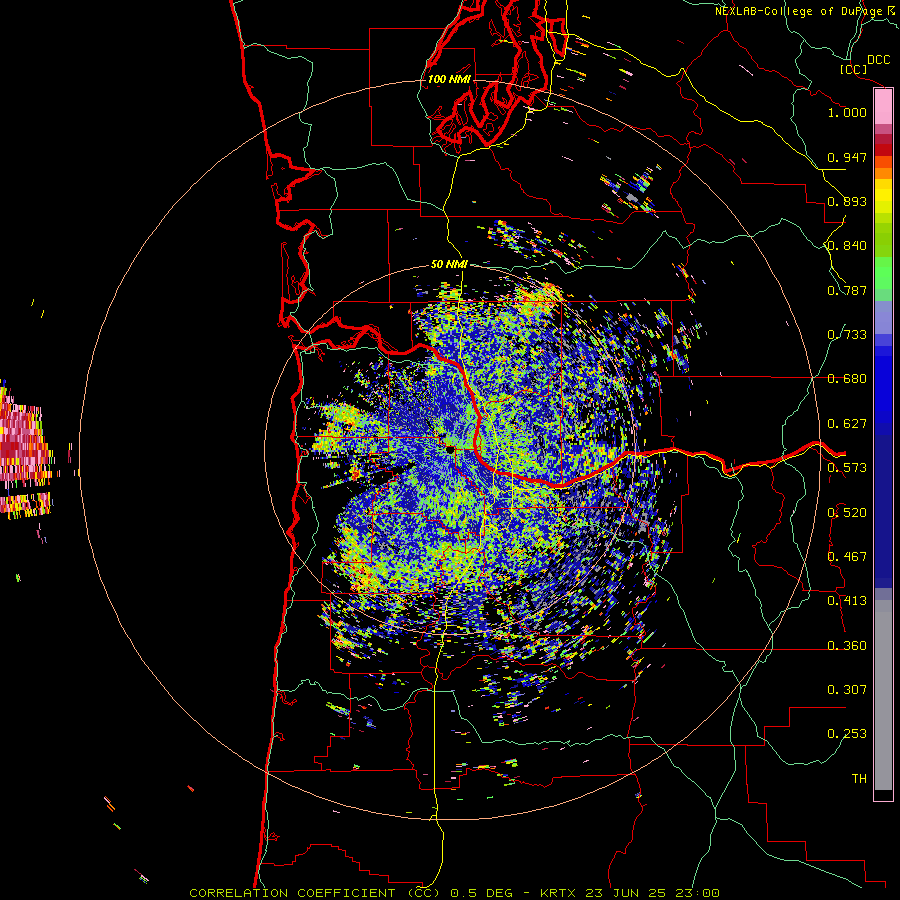Screen dimensions: 900x900
Task: Click the '50 NMI' range ring label
Action: pyautogui.click(x=449, y=264)
